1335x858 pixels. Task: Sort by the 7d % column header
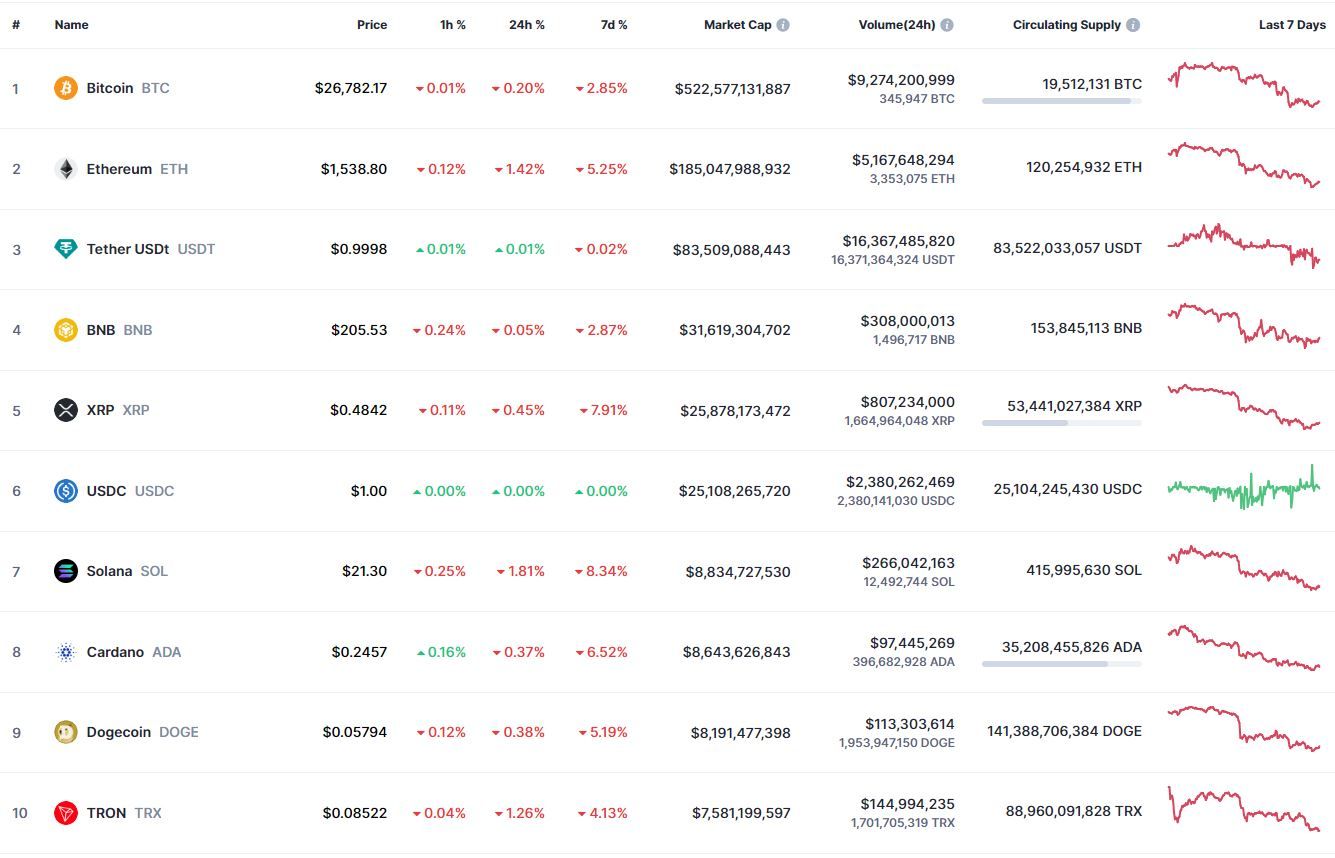click(614, 25)
